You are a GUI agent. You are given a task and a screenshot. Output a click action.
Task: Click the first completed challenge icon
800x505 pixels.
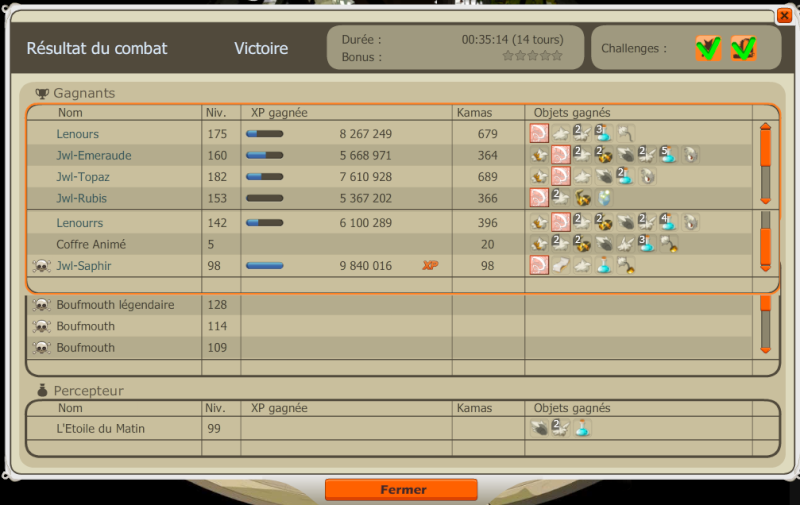[x=708, y=48]
